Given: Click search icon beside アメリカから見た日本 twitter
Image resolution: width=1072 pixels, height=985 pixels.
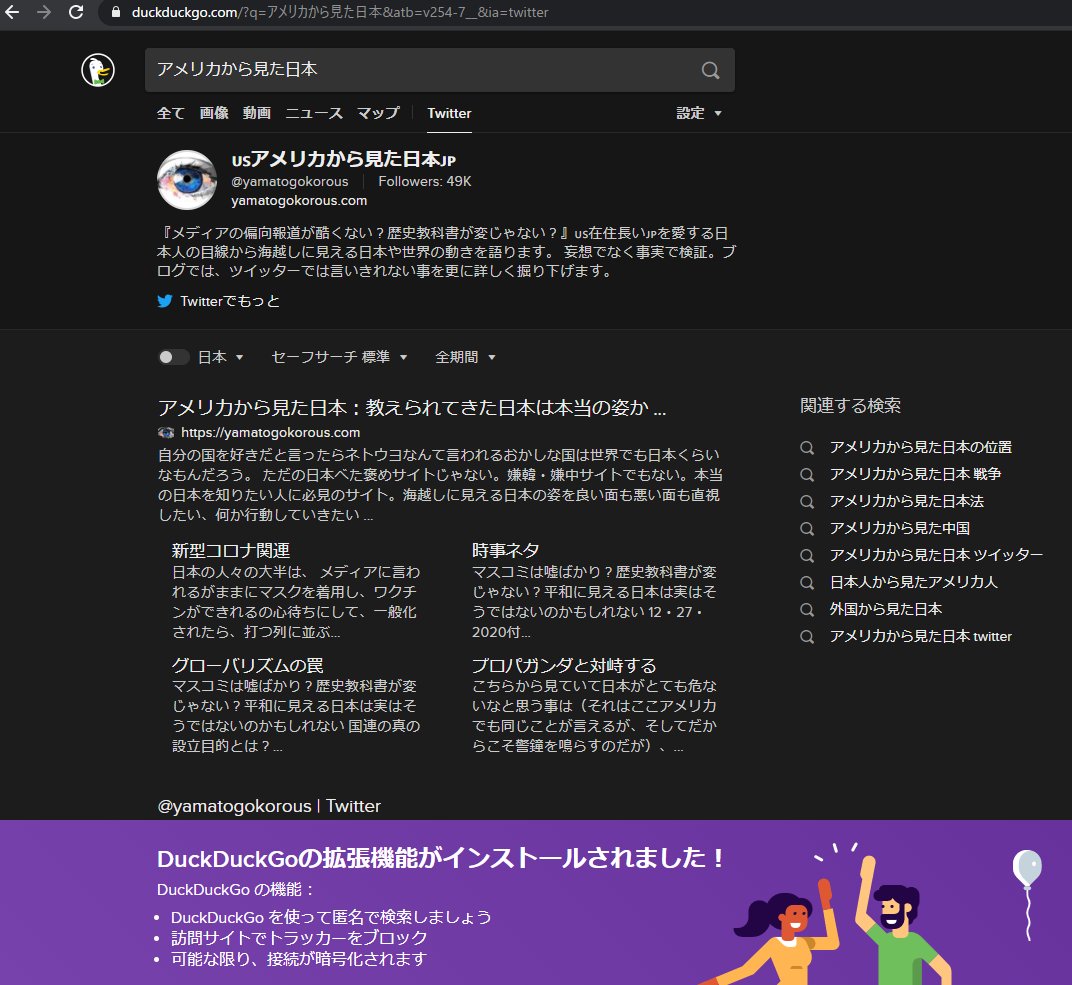Looking at the screenshot, I should point(807,637).
